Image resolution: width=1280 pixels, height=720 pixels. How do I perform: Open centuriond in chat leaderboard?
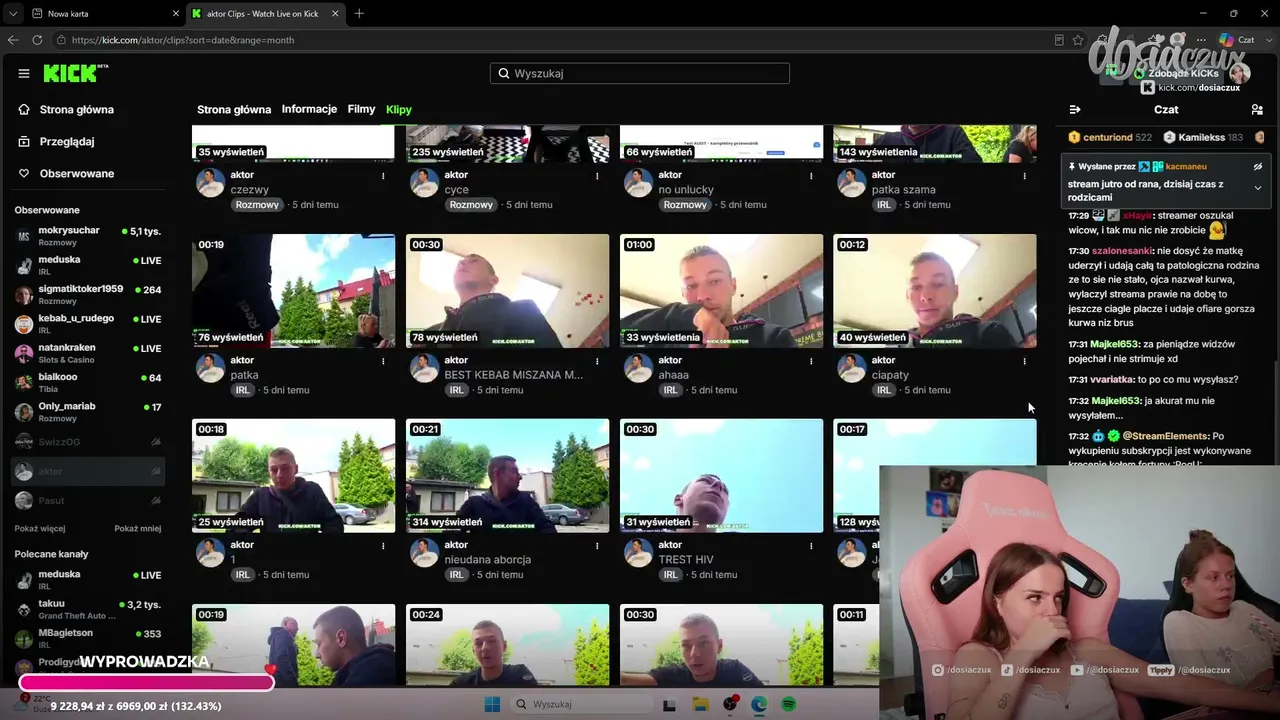point(1110,137)
